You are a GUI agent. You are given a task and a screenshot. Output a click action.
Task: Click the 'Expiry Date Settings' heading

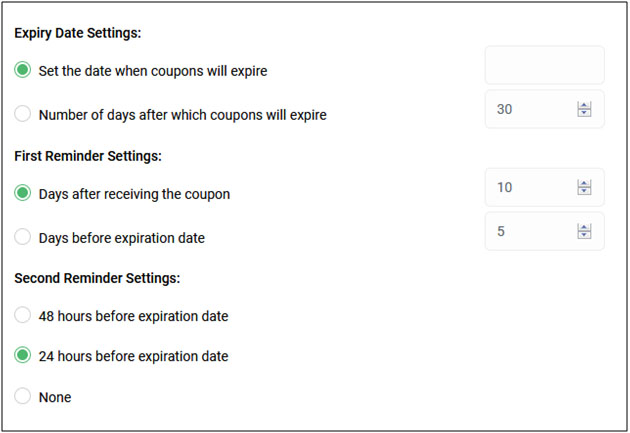tap(78, 33)
